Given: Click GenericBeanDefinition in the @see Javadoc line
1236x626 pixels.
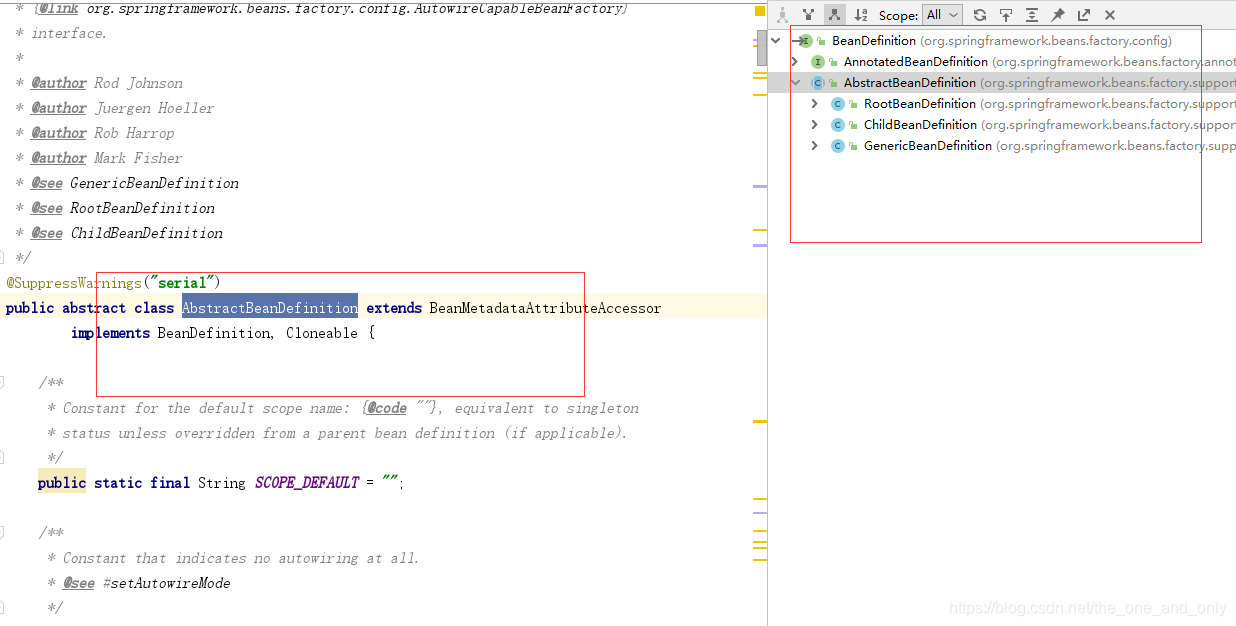Looking at the screenshot, I should (154, 183).
